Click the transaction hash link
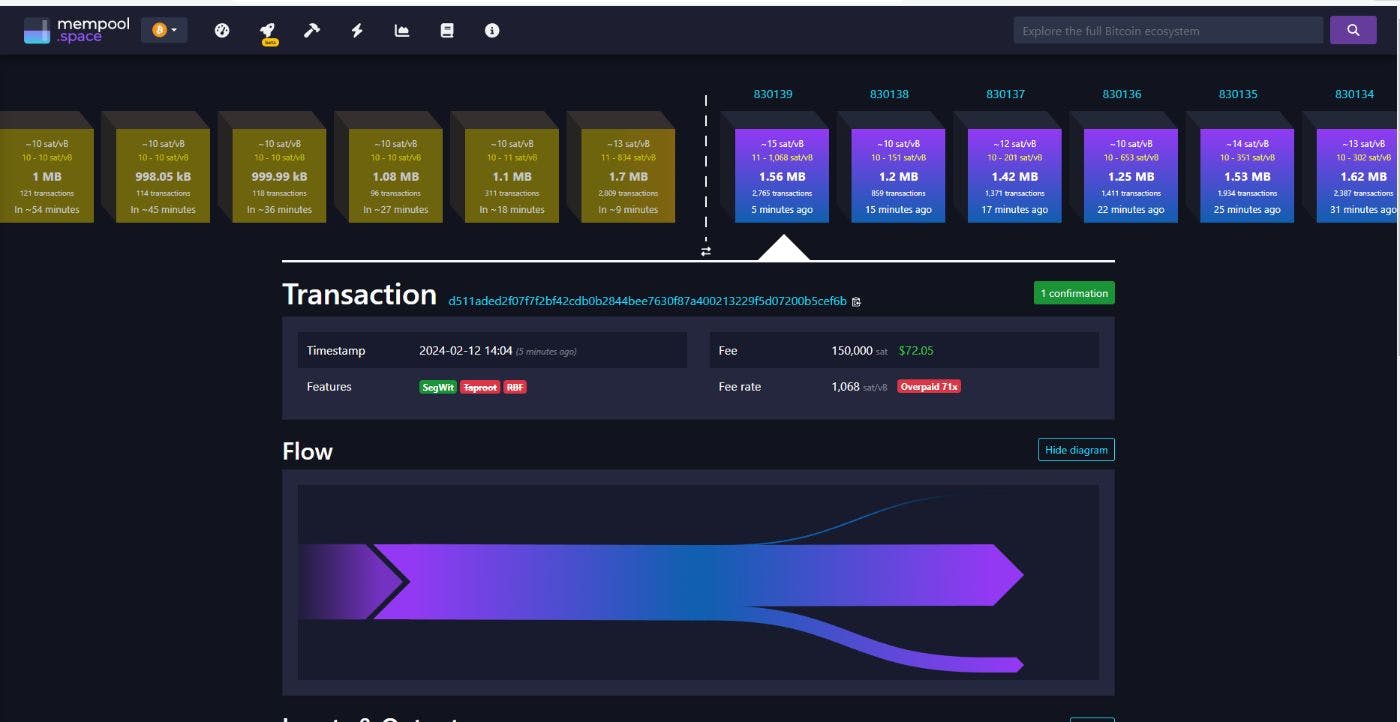The height and width of the screenshot is (722, 1400). [x=647, y=301]
